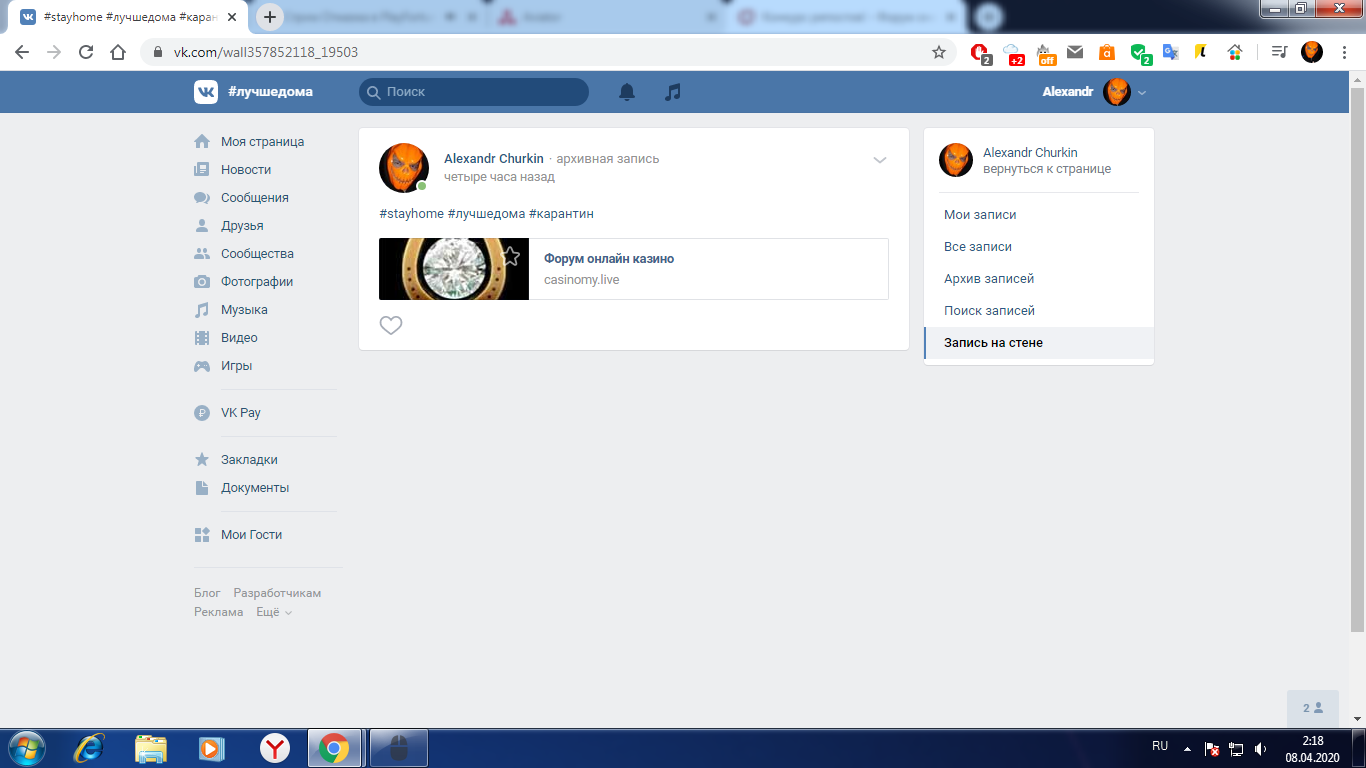Open the Форум онлайн казино link title
This screenshot has height=768, width=1366.
609,259
